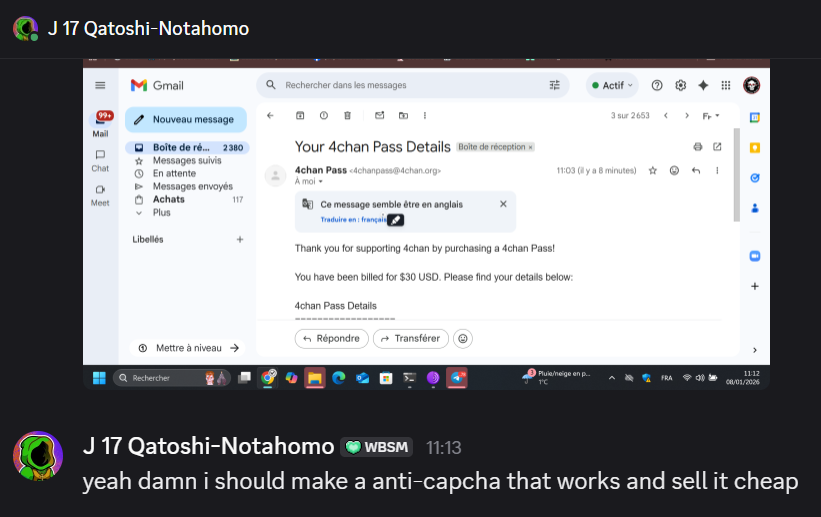Image resolution: width=821 pixels, height=517 pixels.
Task: Go to the older message arrow
Action: [687, 115]
